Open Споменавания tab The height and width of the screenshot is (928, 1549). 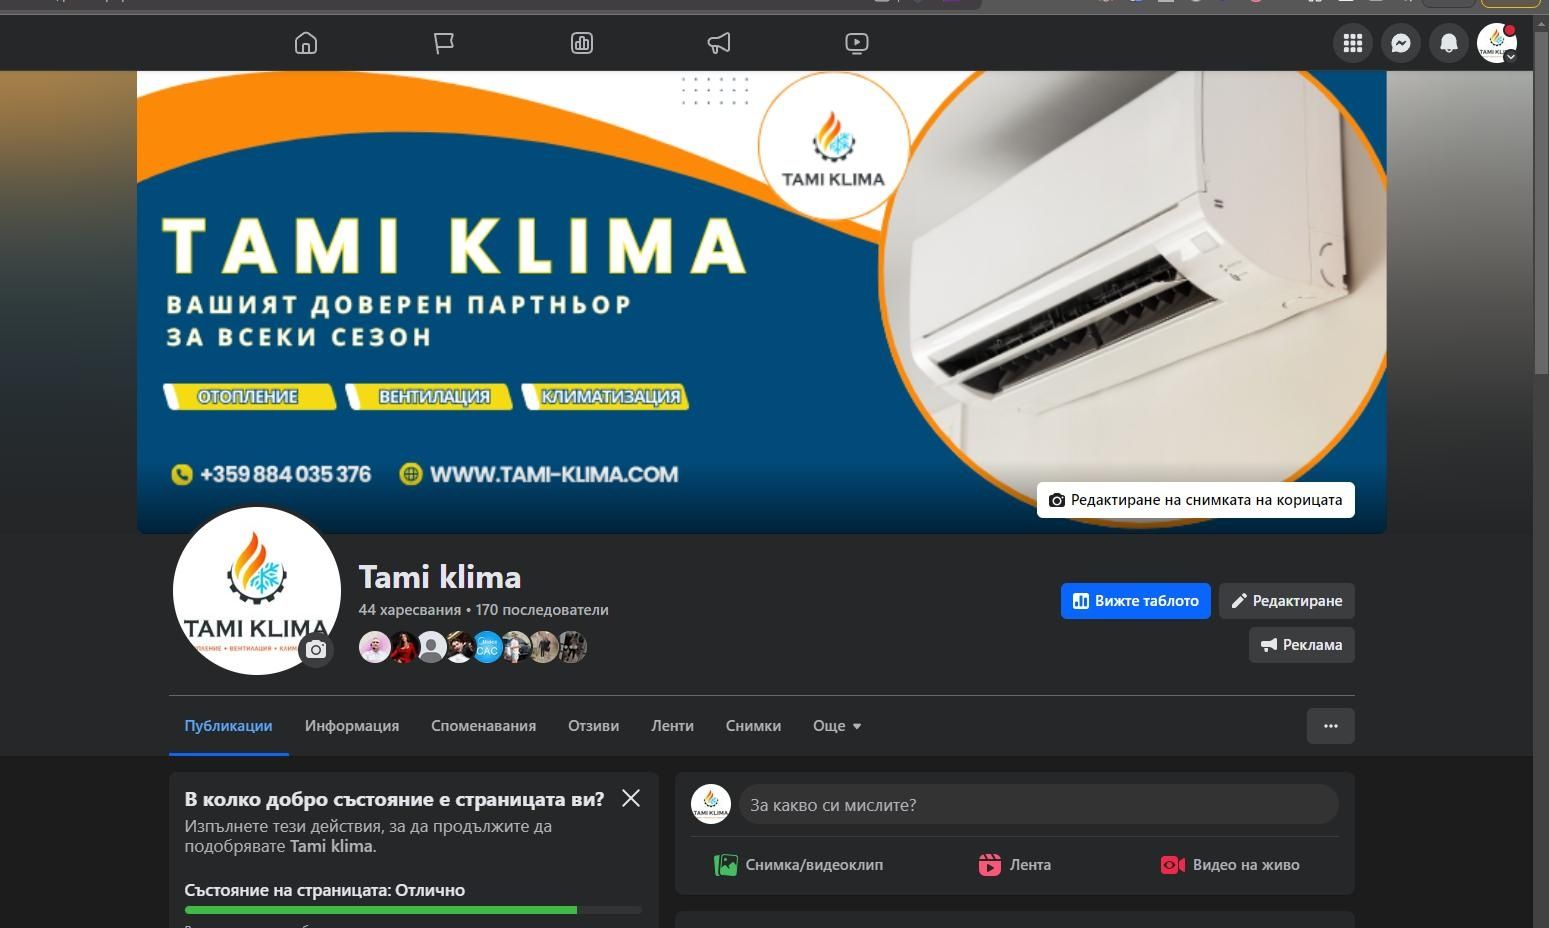tap(483, 726)
